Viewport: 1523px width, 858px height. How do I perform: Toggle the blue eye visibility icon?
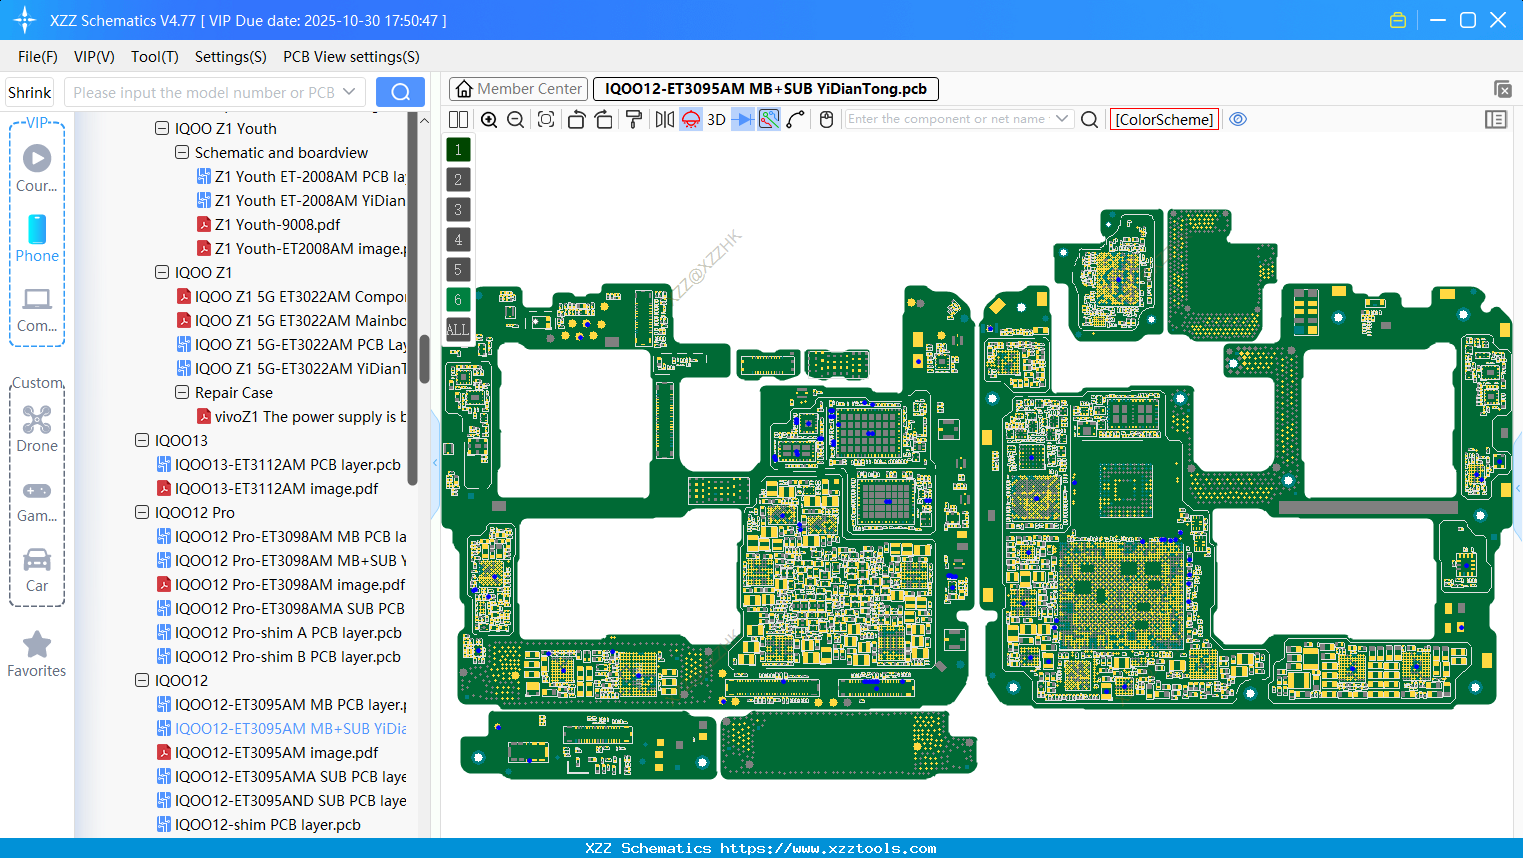click(1238, 119)
